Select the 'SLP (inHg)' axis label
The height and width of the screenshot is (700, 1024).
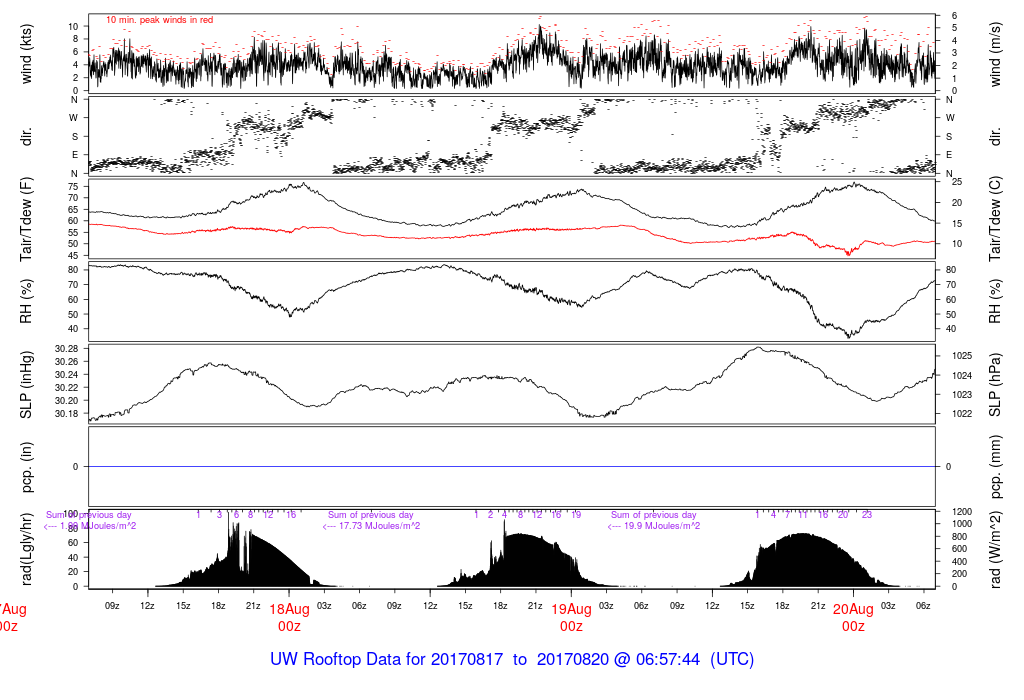[x=25, y=385]
